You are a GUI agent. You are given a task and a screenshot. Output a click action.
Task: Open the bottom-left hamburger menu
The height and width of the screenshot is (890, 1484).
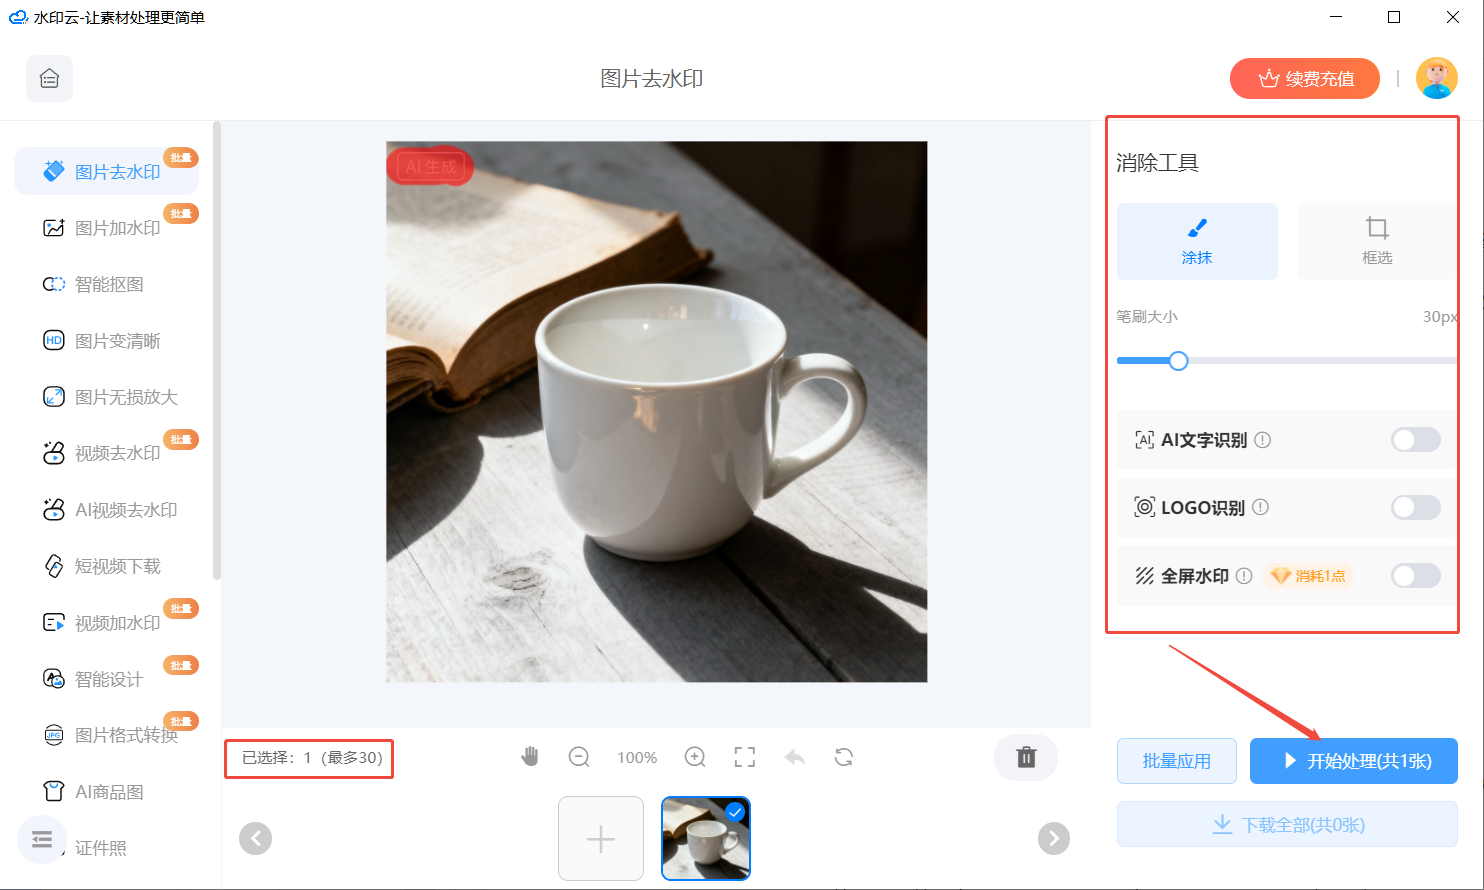pos(42,839)
